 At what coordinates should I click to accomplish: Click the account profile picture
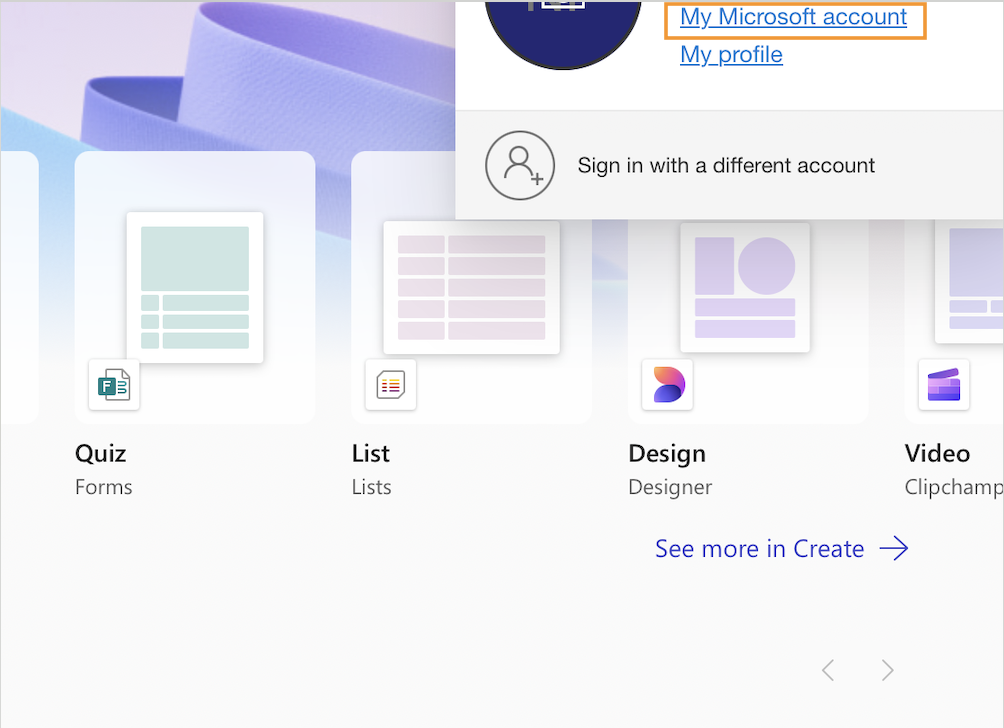[563, 35]
